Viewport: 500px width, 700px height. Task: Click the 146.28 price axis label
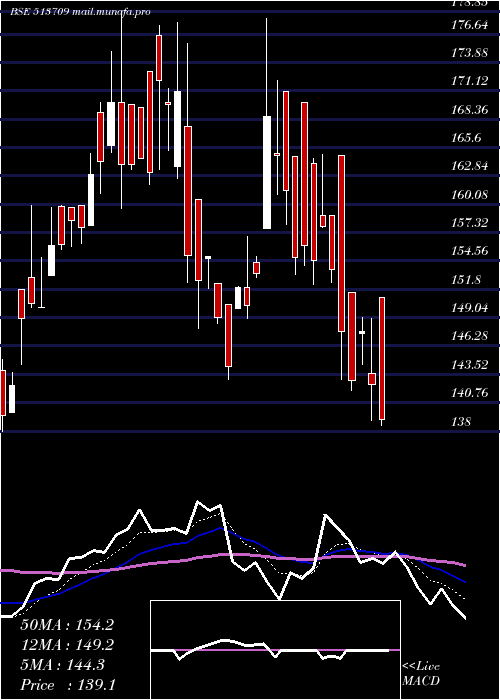(x=469, y=336)
